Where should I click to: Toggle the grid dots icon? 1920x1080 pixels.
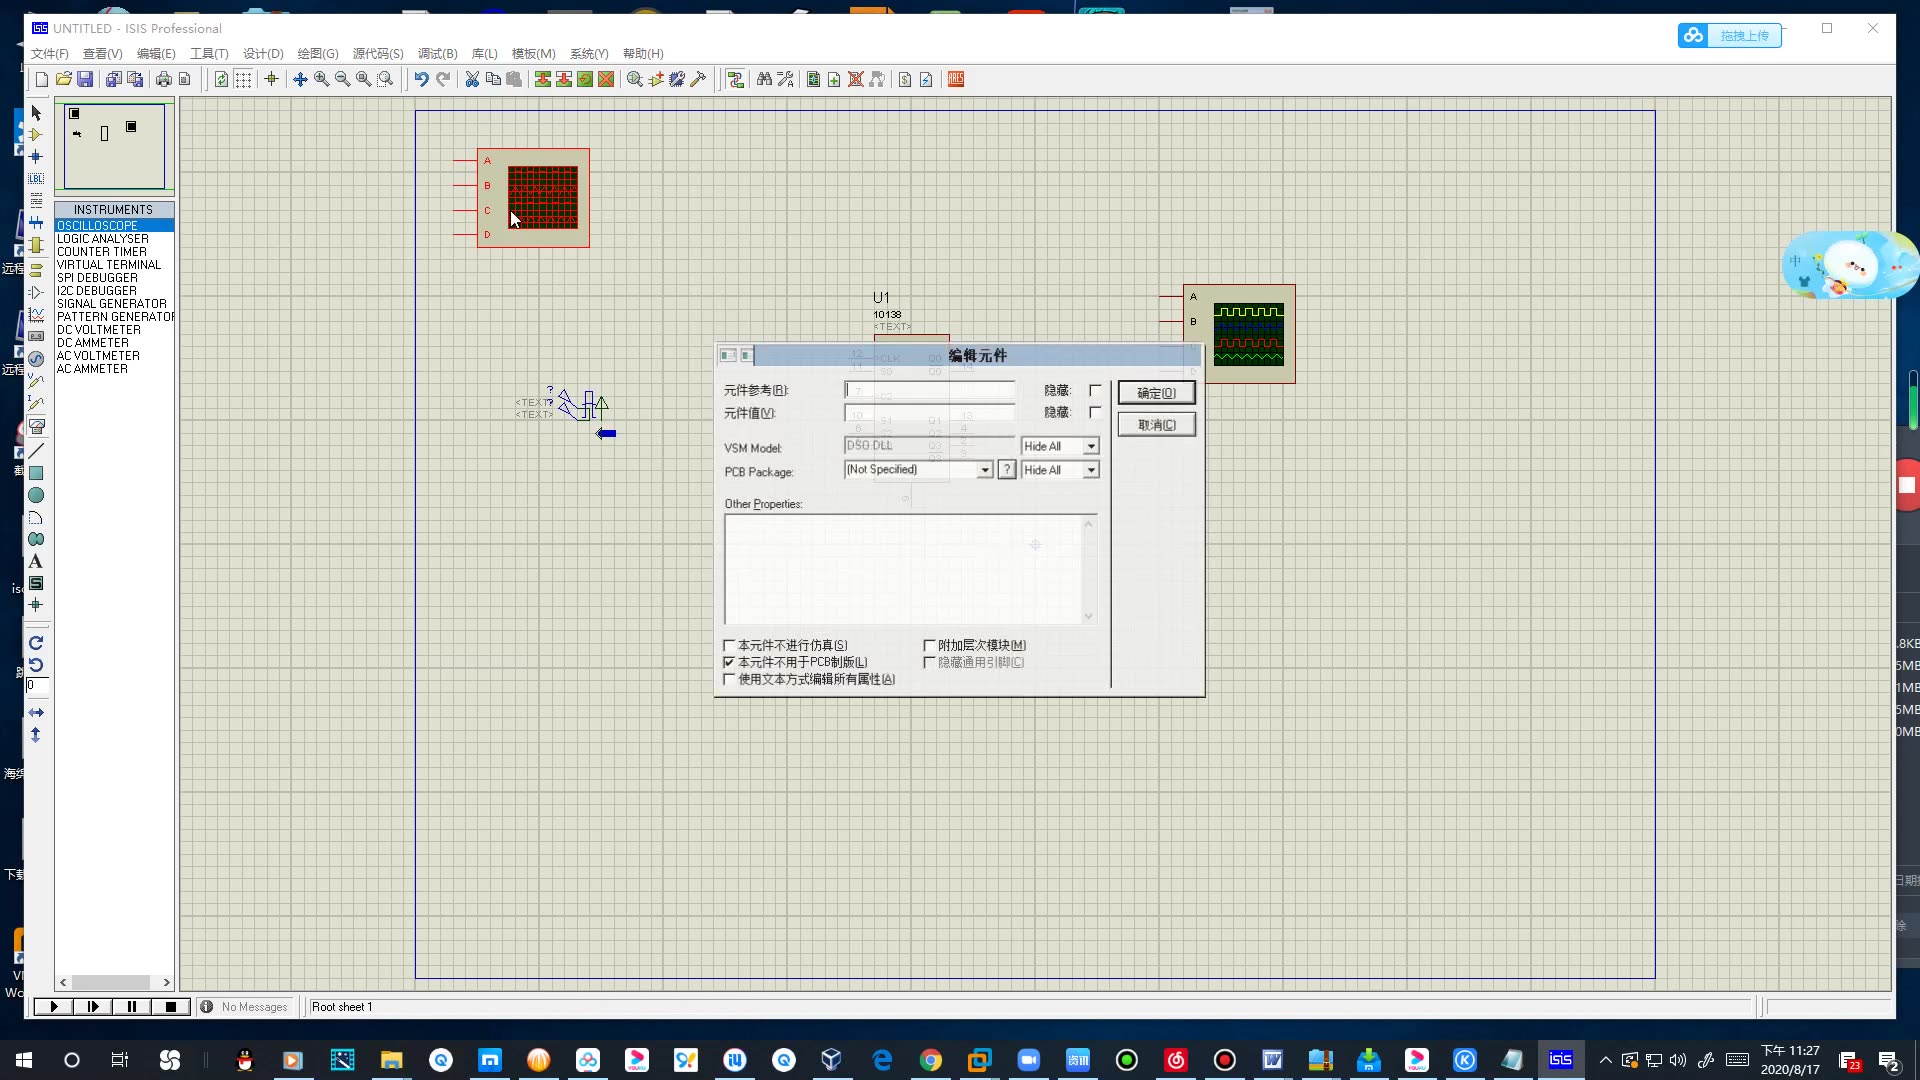click(x=243, y=79)
